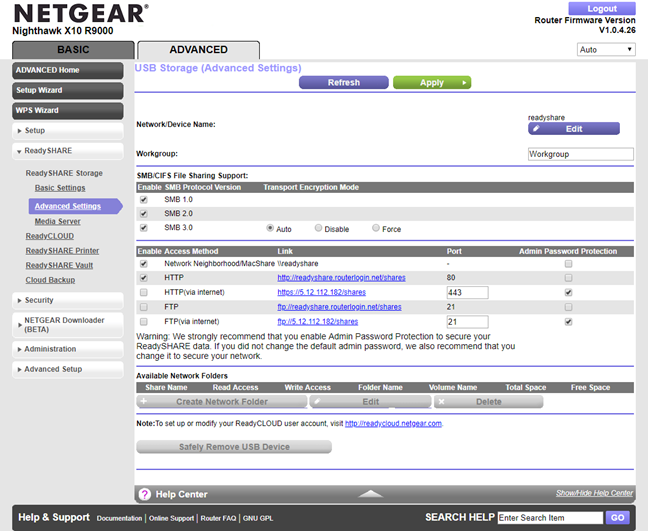The height and width of the screenshot is (531, 648).
Task: Toggle the Network Neighborhood/MacShare enable checkbox
Action: (143, 264)
